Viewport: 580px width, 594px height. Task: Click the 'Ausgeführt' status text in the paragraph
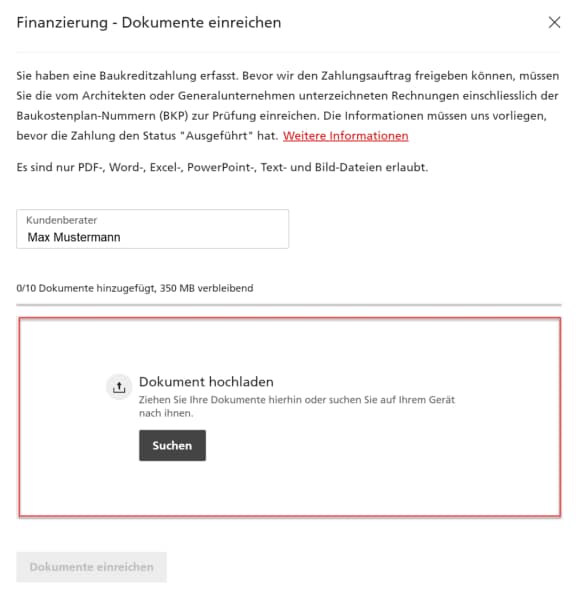point(216,136)
